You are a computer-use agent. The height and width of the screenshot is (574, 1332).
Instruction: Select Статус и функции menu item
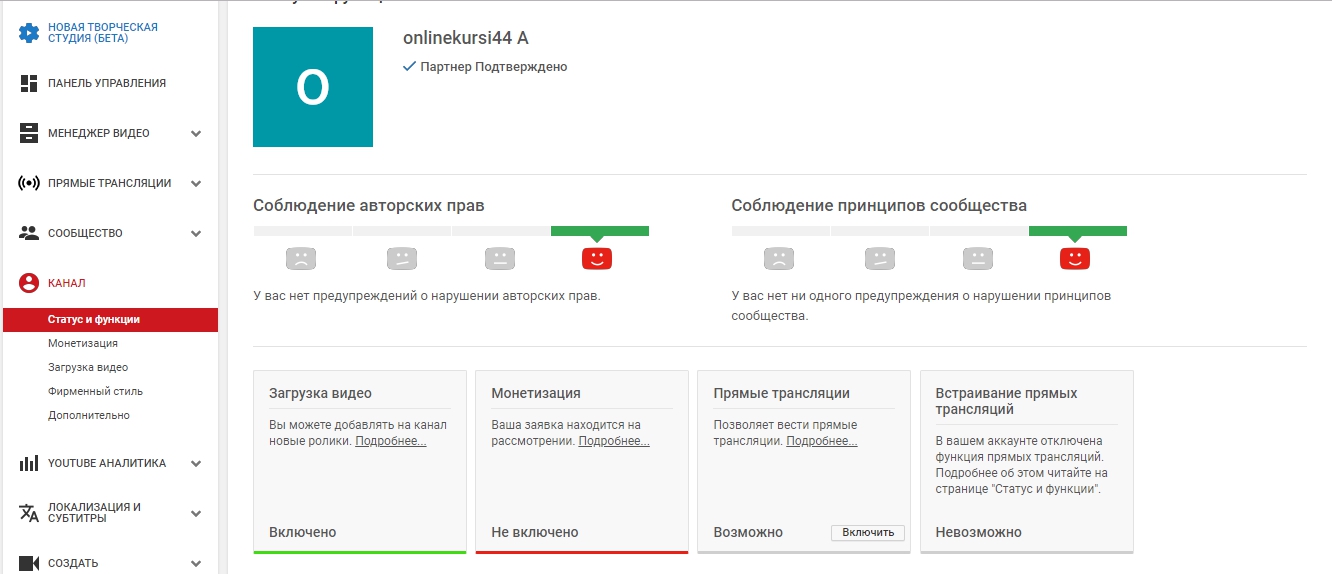tap(110, 320)
